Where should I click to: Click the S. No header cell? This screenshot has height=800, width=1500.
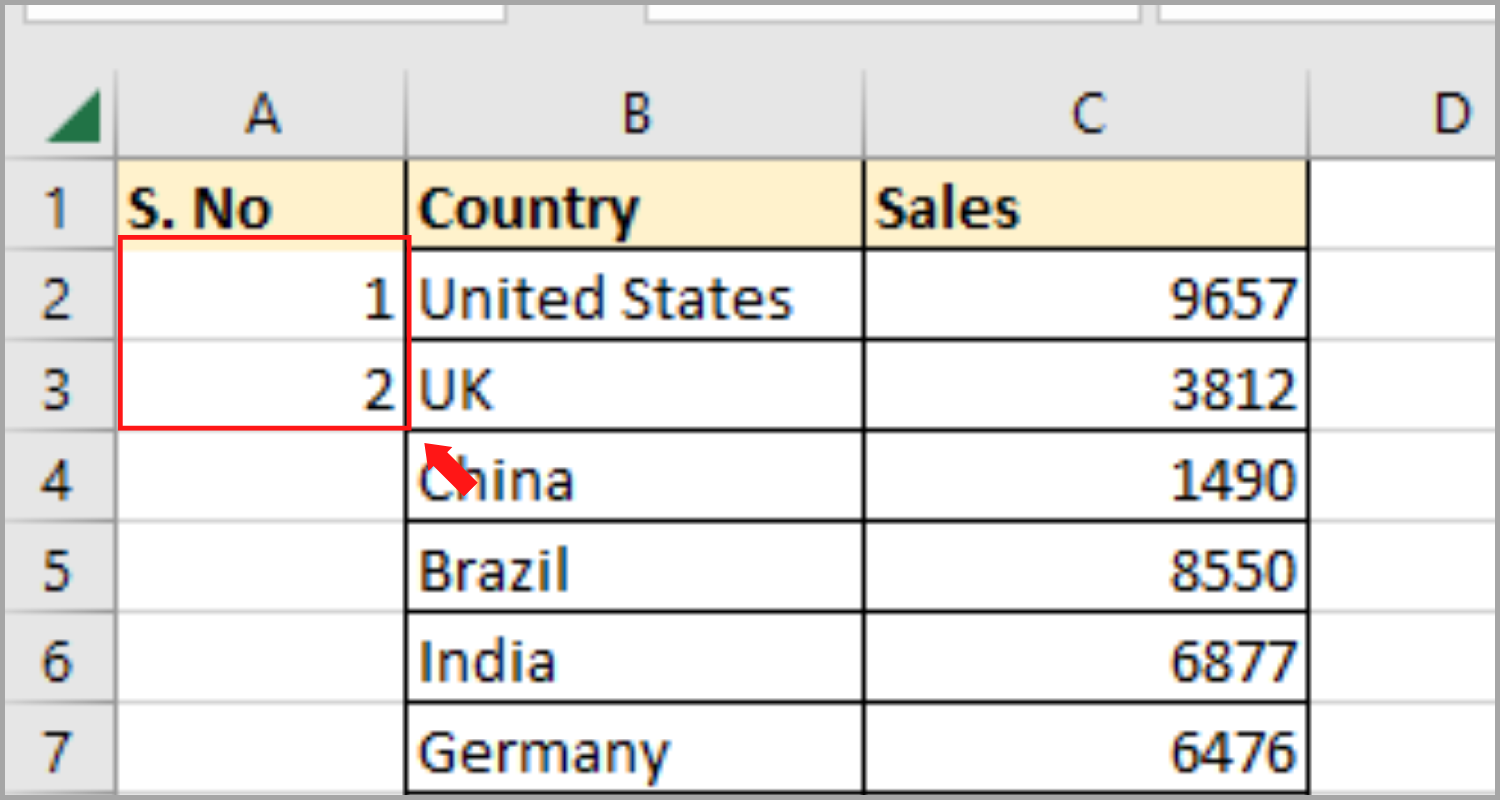click(262, 207)
